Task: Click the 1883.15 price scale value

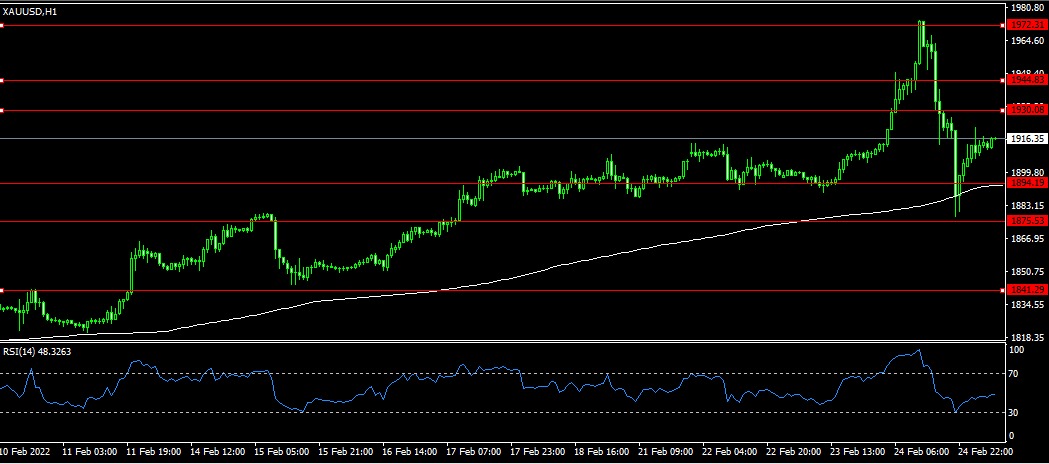Action: point(1028,205)
